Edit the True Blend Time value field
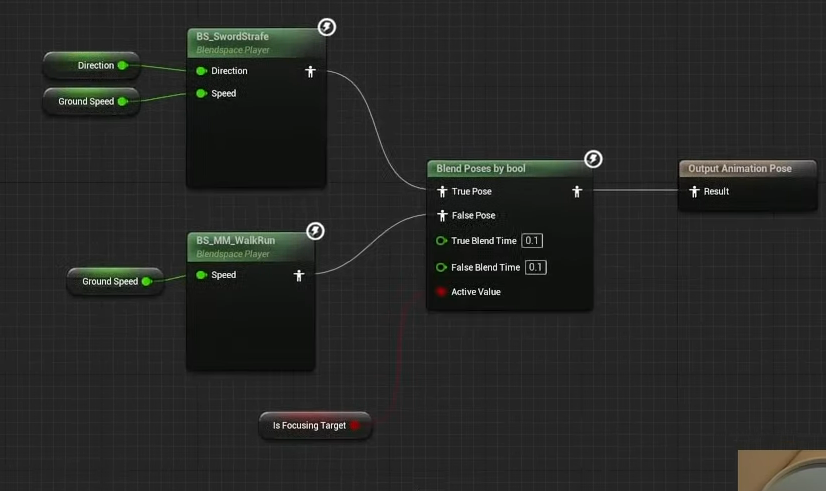826x491 pixels. pyautogui.click(x=533, y=241)
